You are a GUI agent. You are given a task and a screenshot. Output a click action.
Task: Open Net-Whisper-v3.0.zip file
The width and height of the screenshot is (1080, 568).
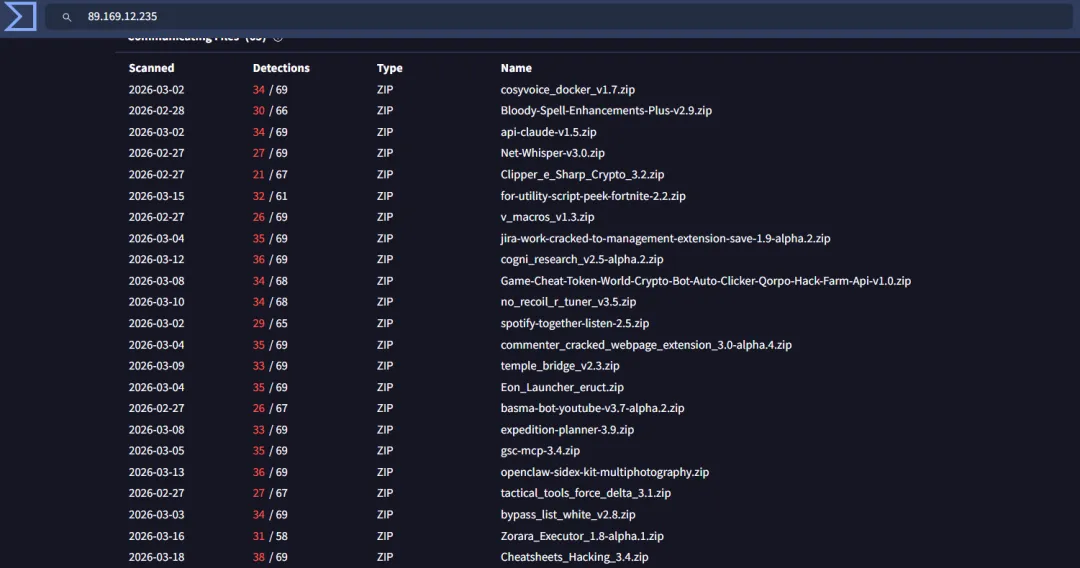[x=552, y=153]
